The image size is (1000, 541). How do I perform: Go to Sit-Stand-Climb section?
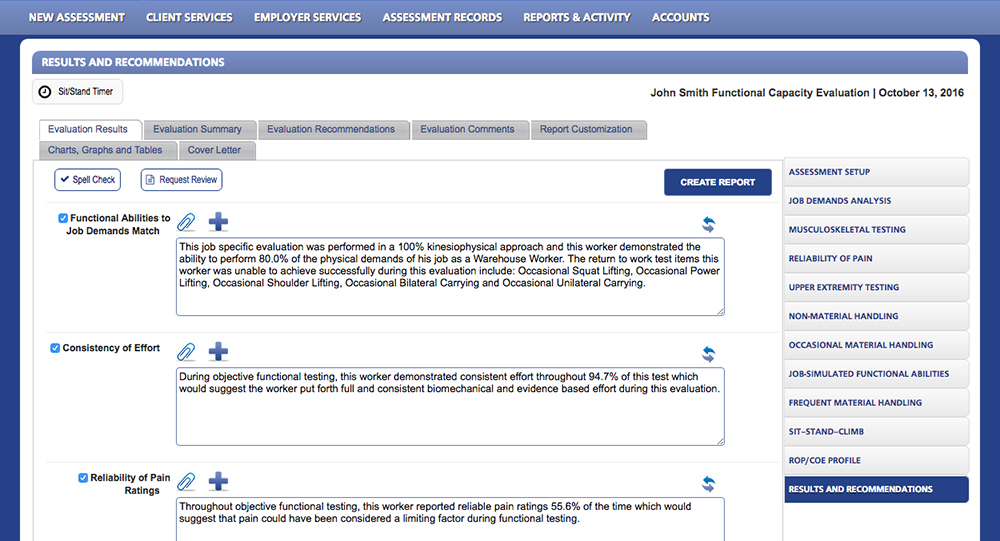pyautogui.click(x=876, y=432)
